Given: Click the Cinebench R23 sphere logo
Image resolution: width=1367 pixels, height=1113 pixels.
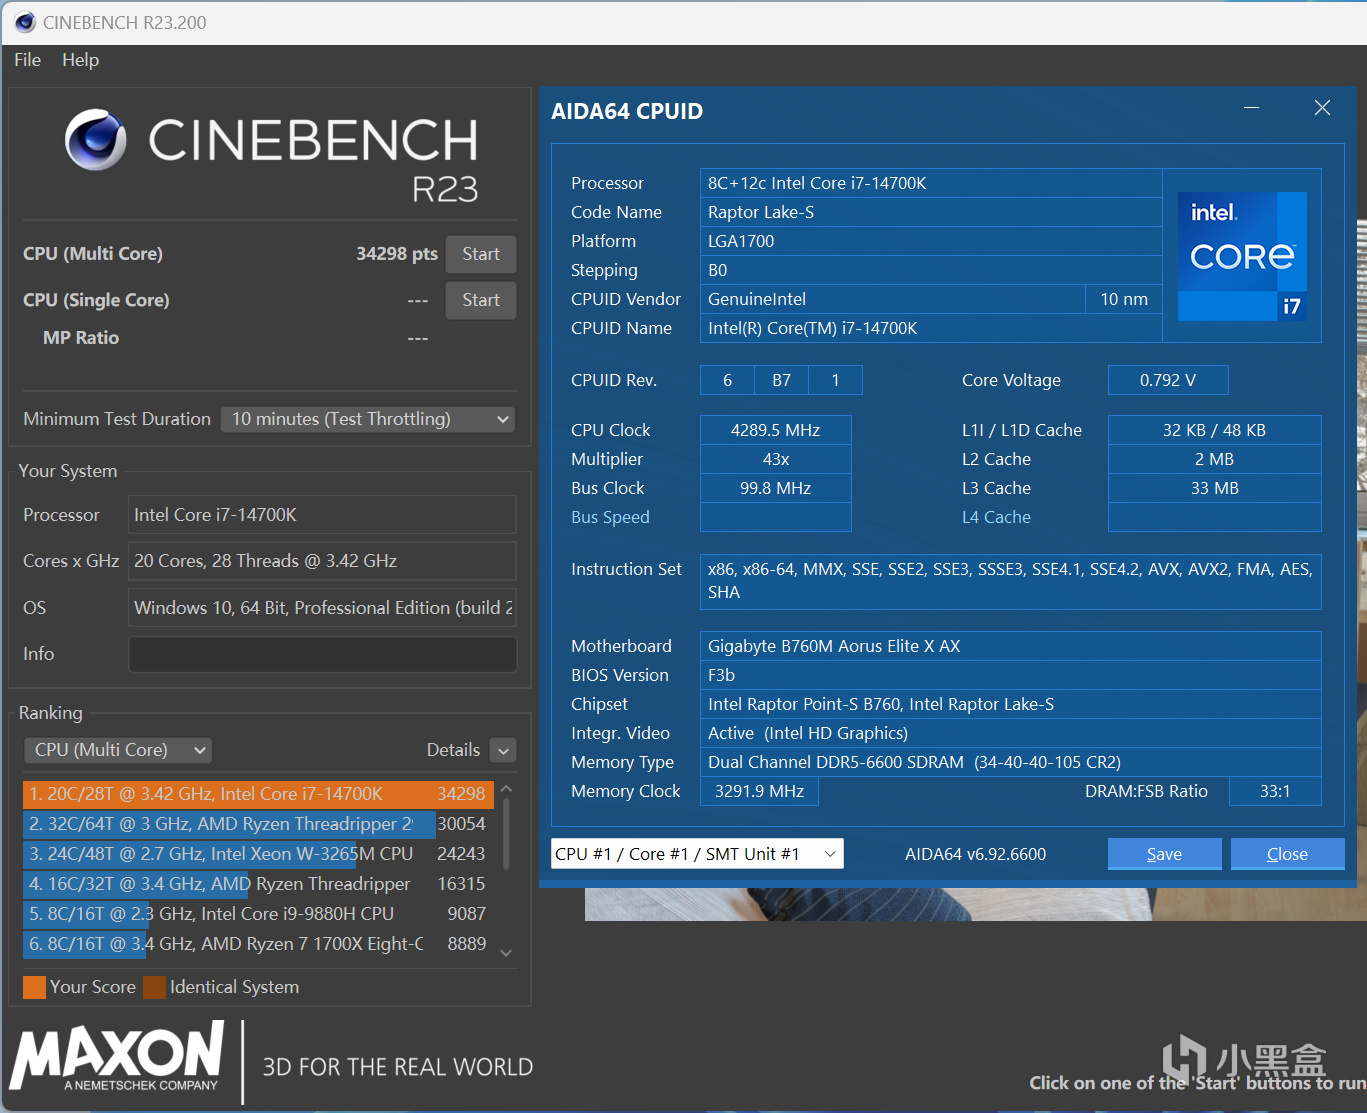Looking at the screenshot, I should [x=96, y=140].
